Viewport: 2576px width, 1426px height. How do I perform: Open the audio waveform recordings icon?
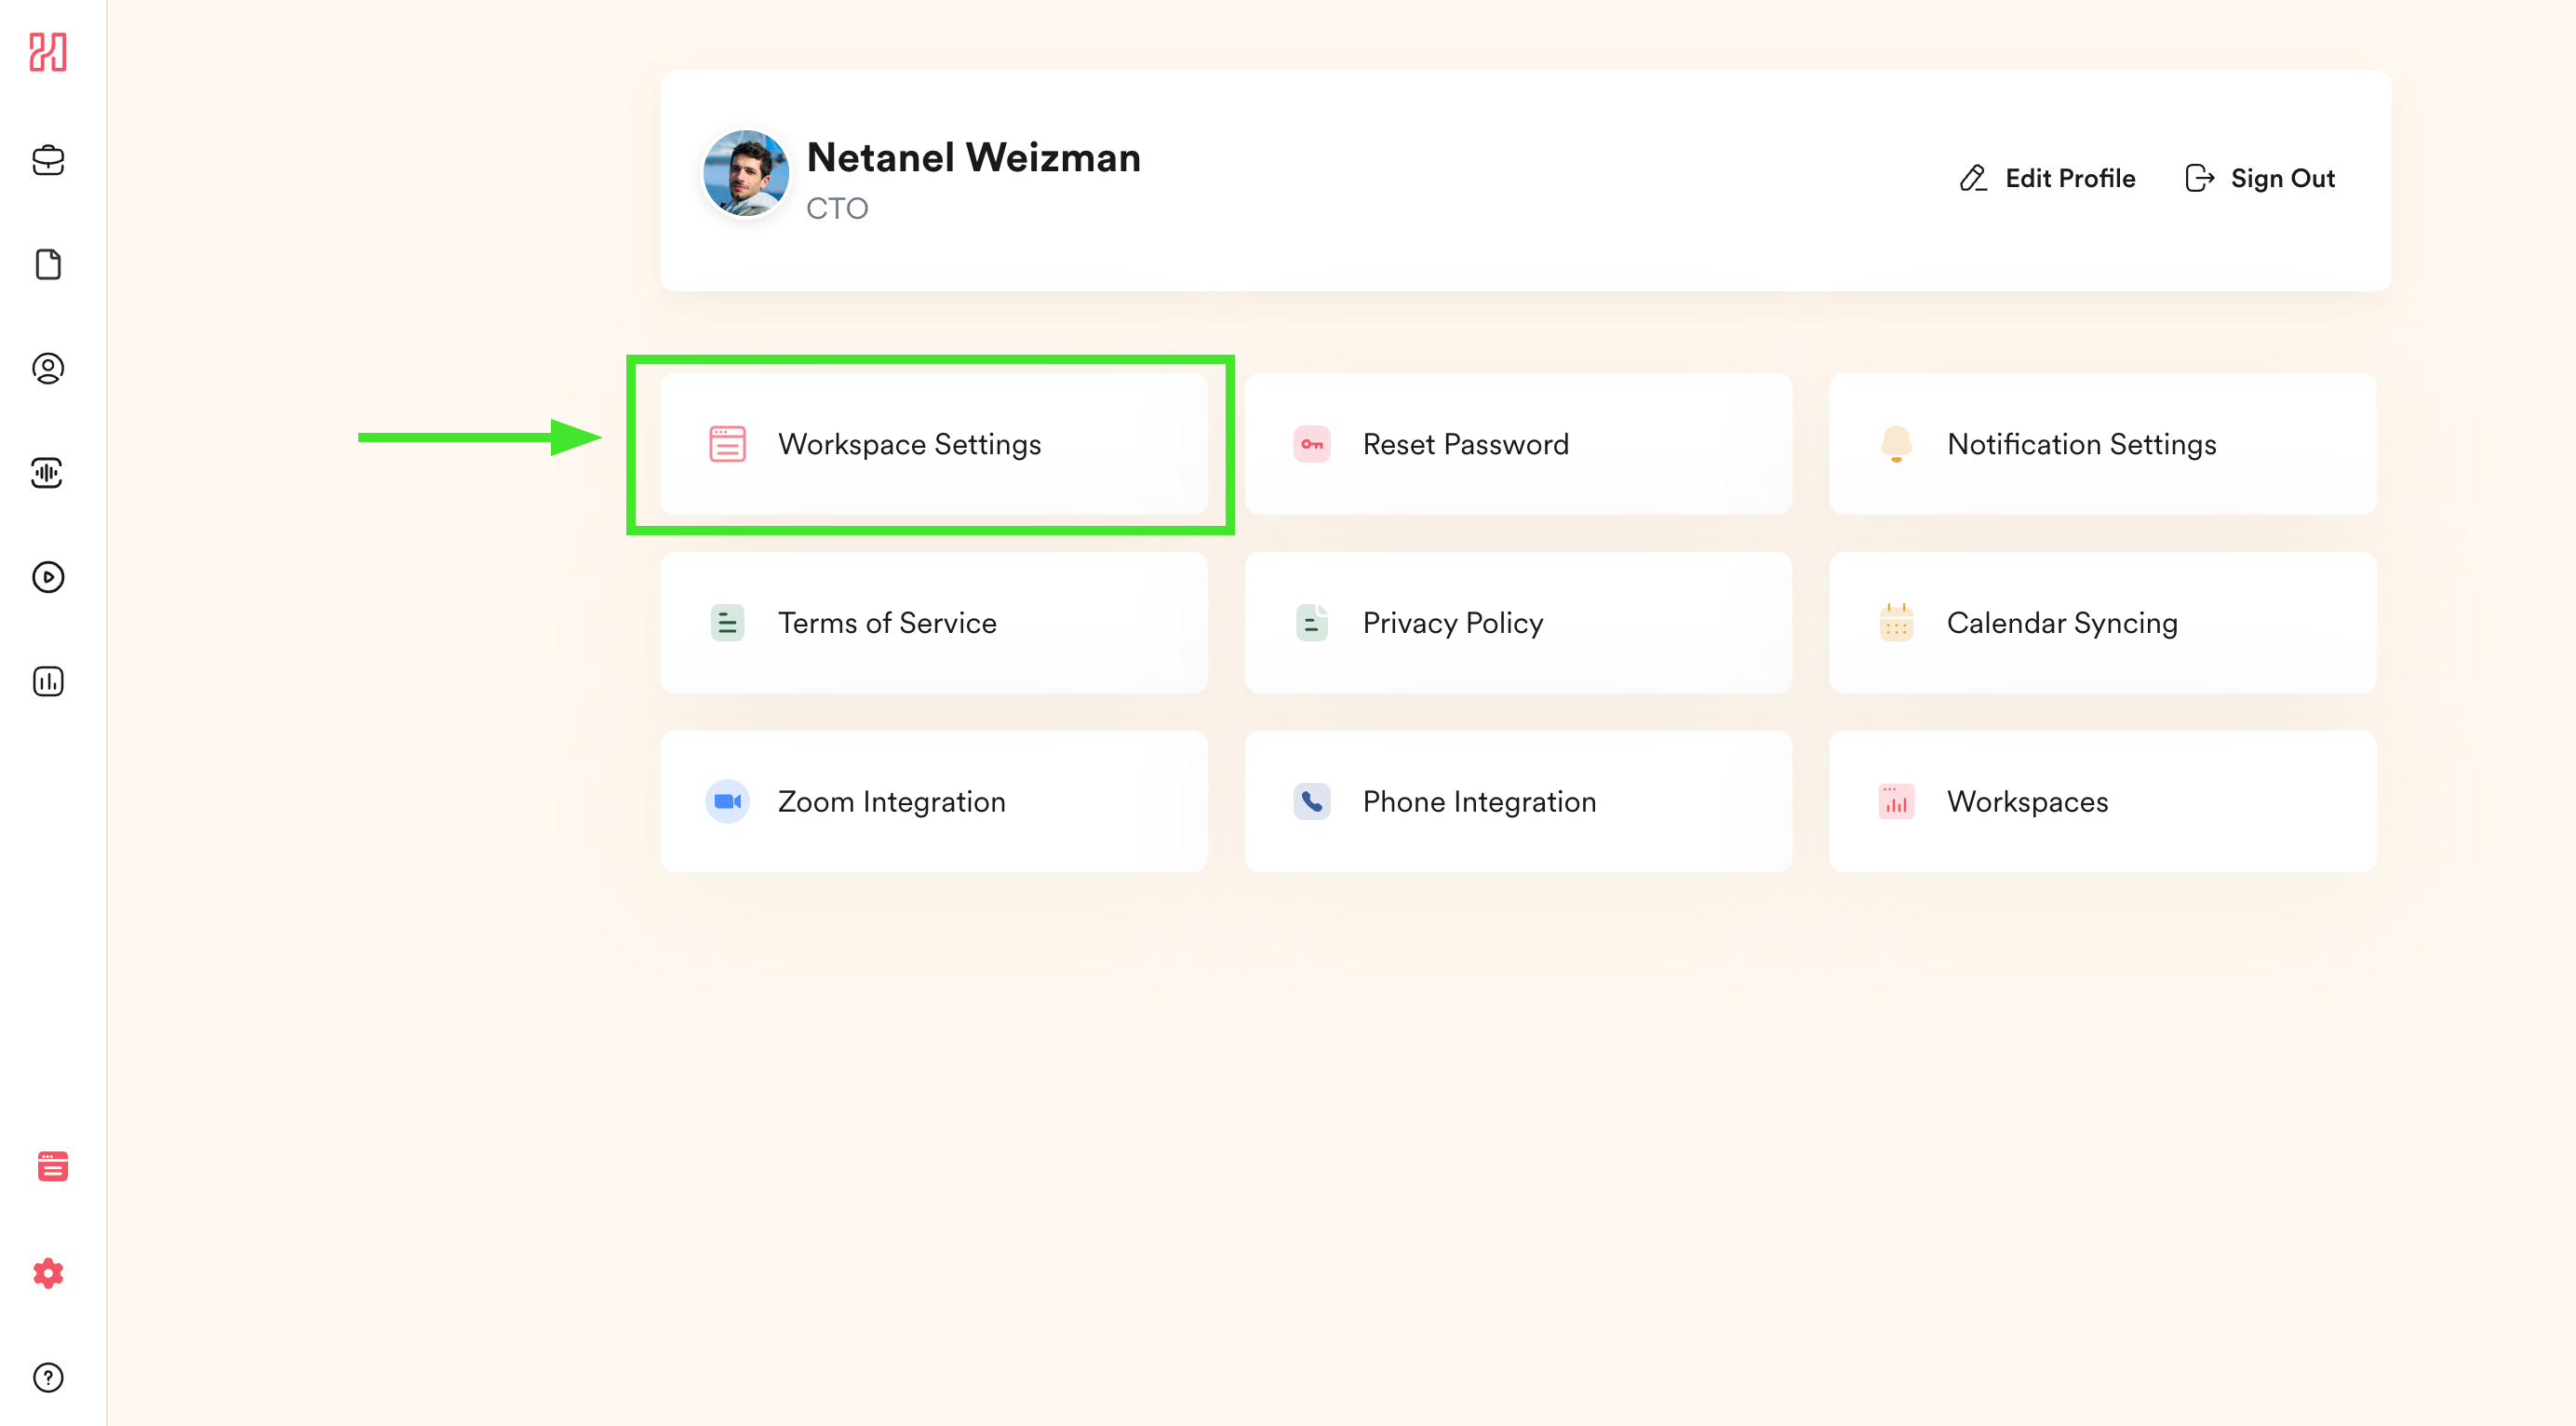pyautogui.click(x=48, y=473)
